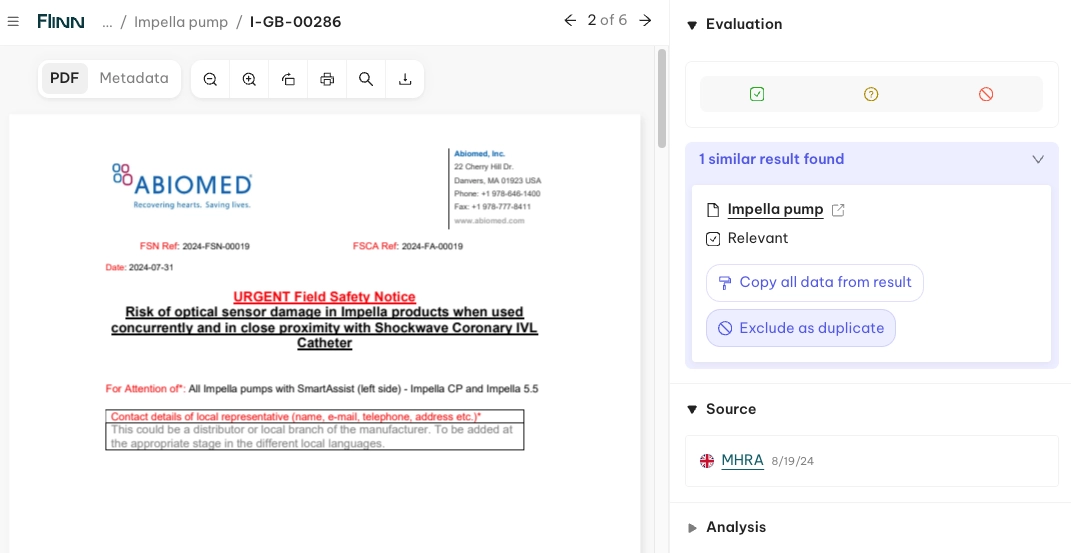Viewport: 1071px width, 553px height.
Task: Click the 2 of 6 page counter
Action: (607, 20)
